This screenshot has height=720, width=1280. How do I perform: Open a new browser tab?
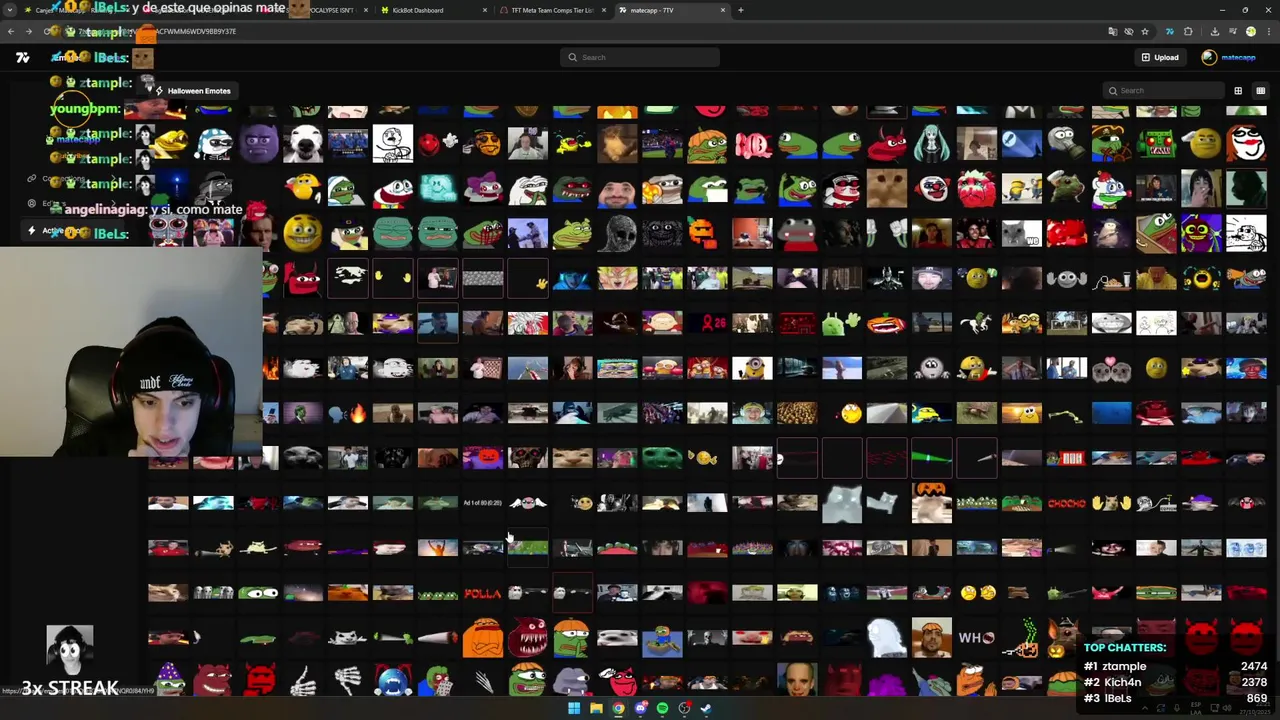tap(740, 10)
